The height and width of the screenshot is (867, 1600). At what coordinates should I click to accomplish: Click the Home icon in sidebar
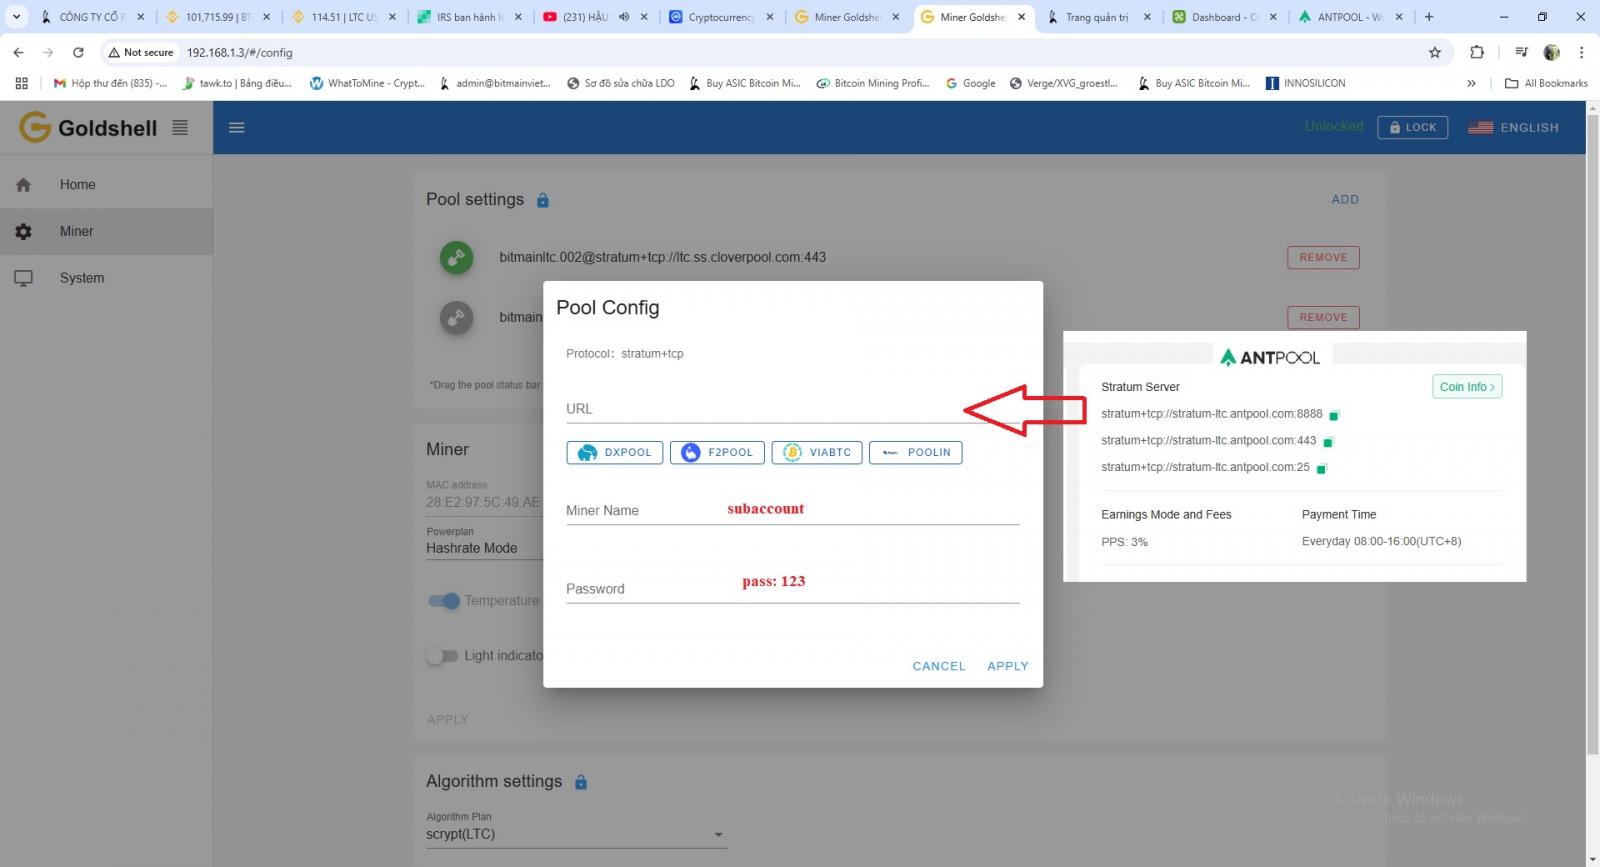(24, 185)
